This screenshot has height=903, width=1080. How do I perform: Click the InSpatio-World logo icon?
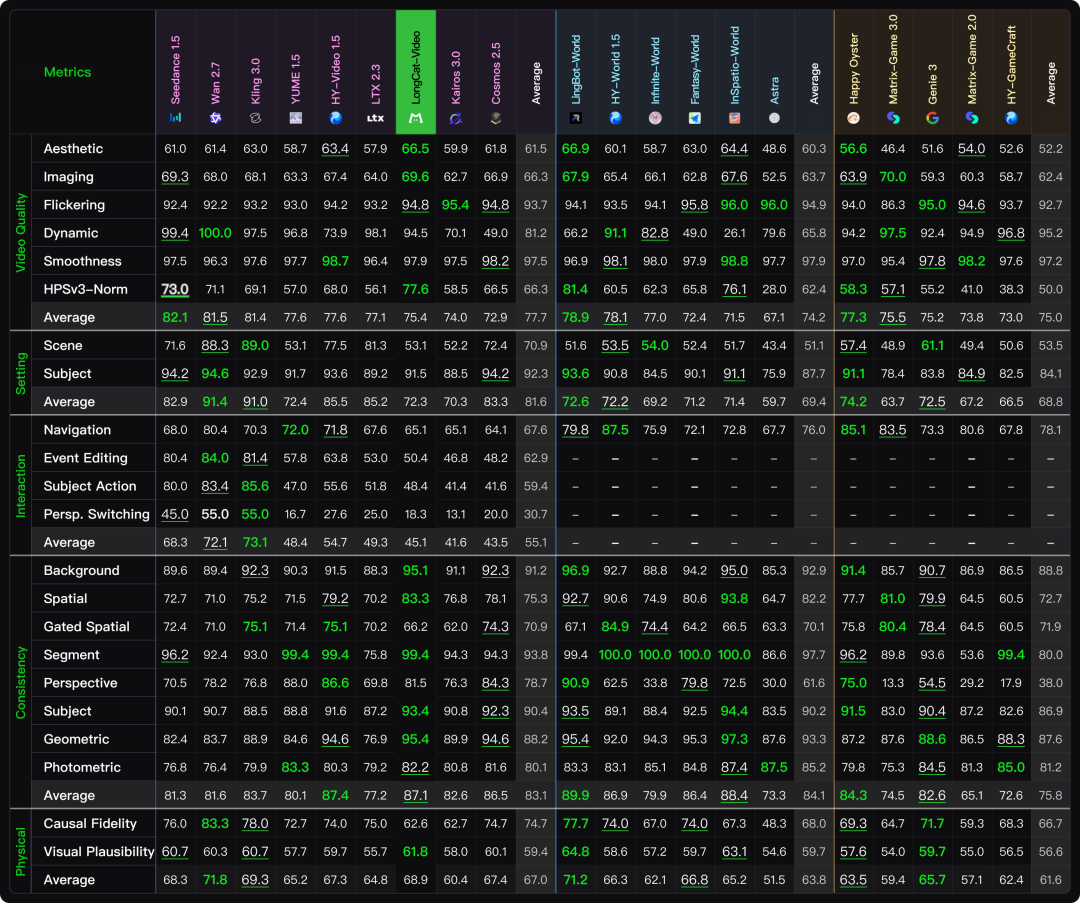click(734, 118)
